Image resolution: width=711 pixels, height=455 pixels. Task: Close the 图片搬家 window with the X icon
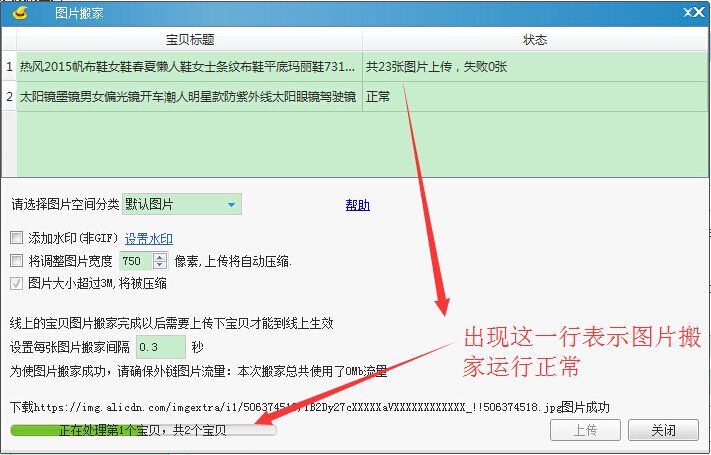(x=690, y=13)
